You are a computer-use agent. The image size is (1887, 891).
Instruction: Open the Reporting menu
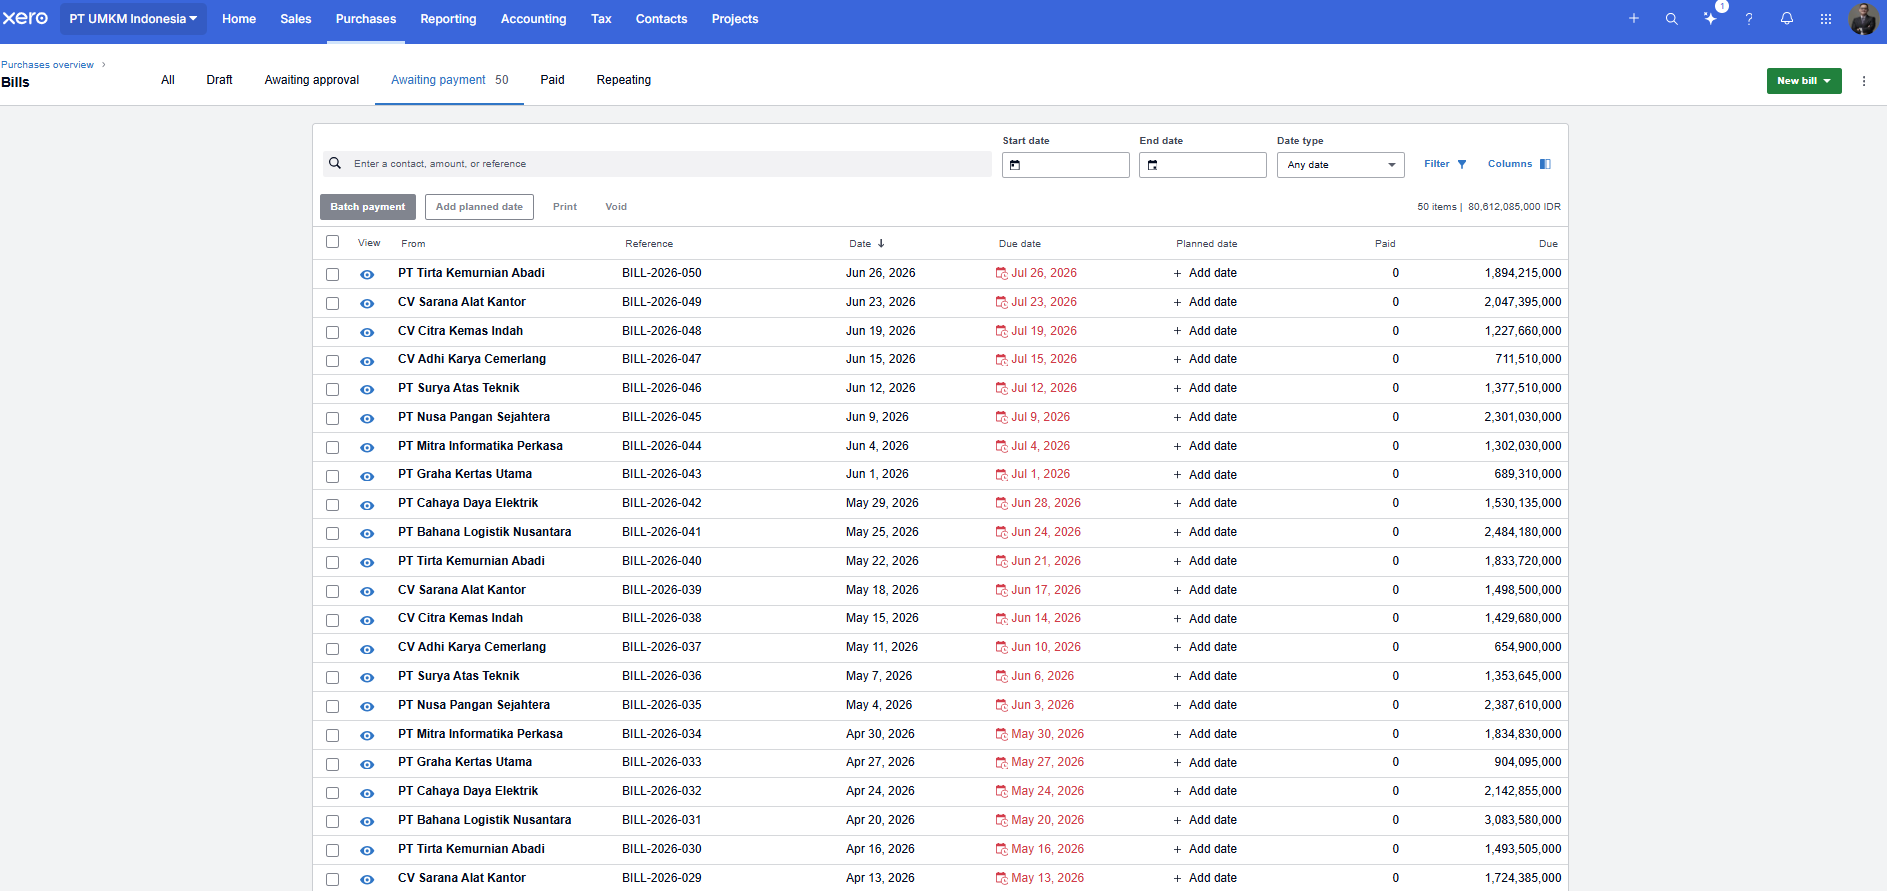click(448, 19)
